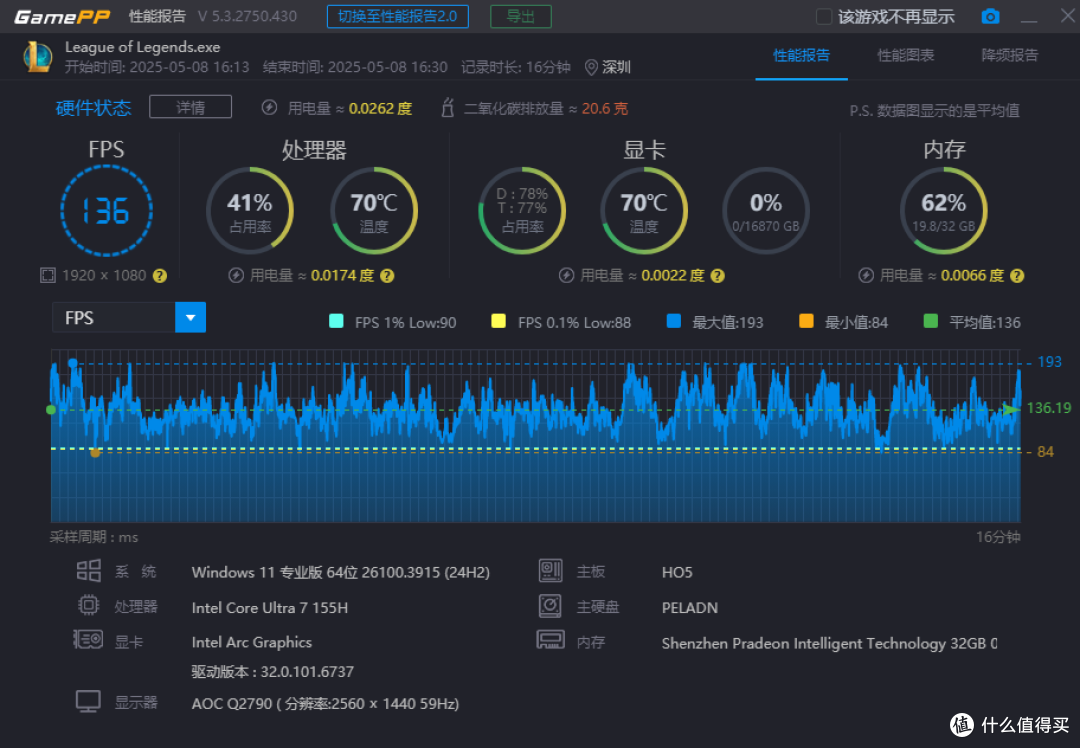Click the yellow FPS 0.1% Low legend swatch
Screen dimensions: 1080x748
[498, 321]
